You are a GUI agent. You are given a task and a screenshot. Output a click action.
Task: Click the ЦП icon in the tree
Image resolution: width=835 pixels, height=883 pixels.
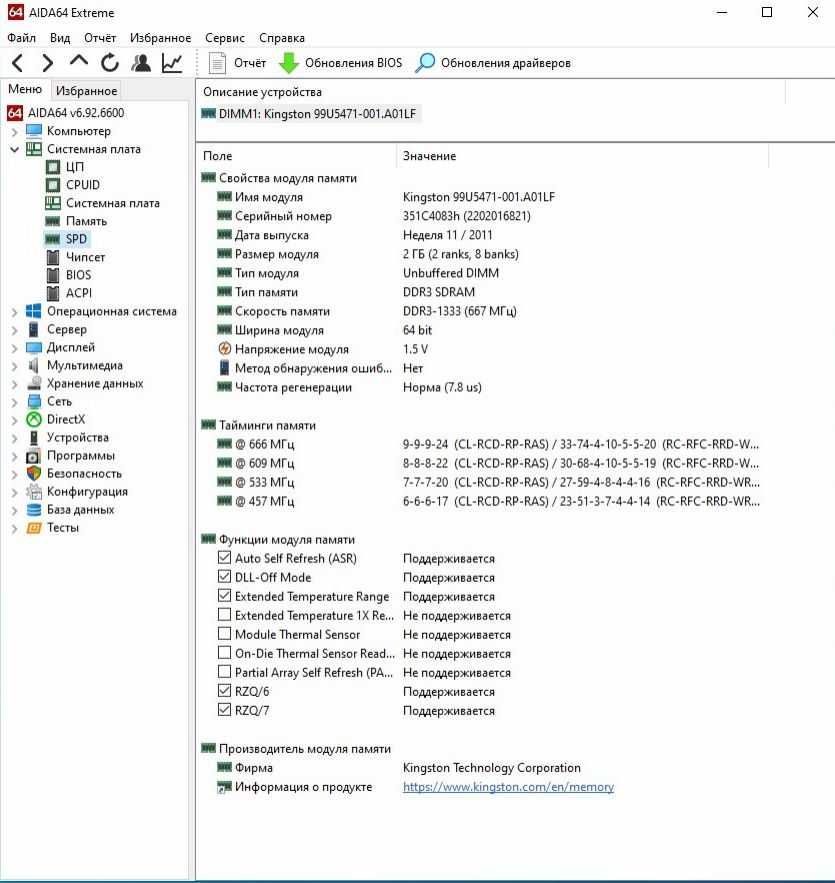pyautogui.click(x=52, y=167)
